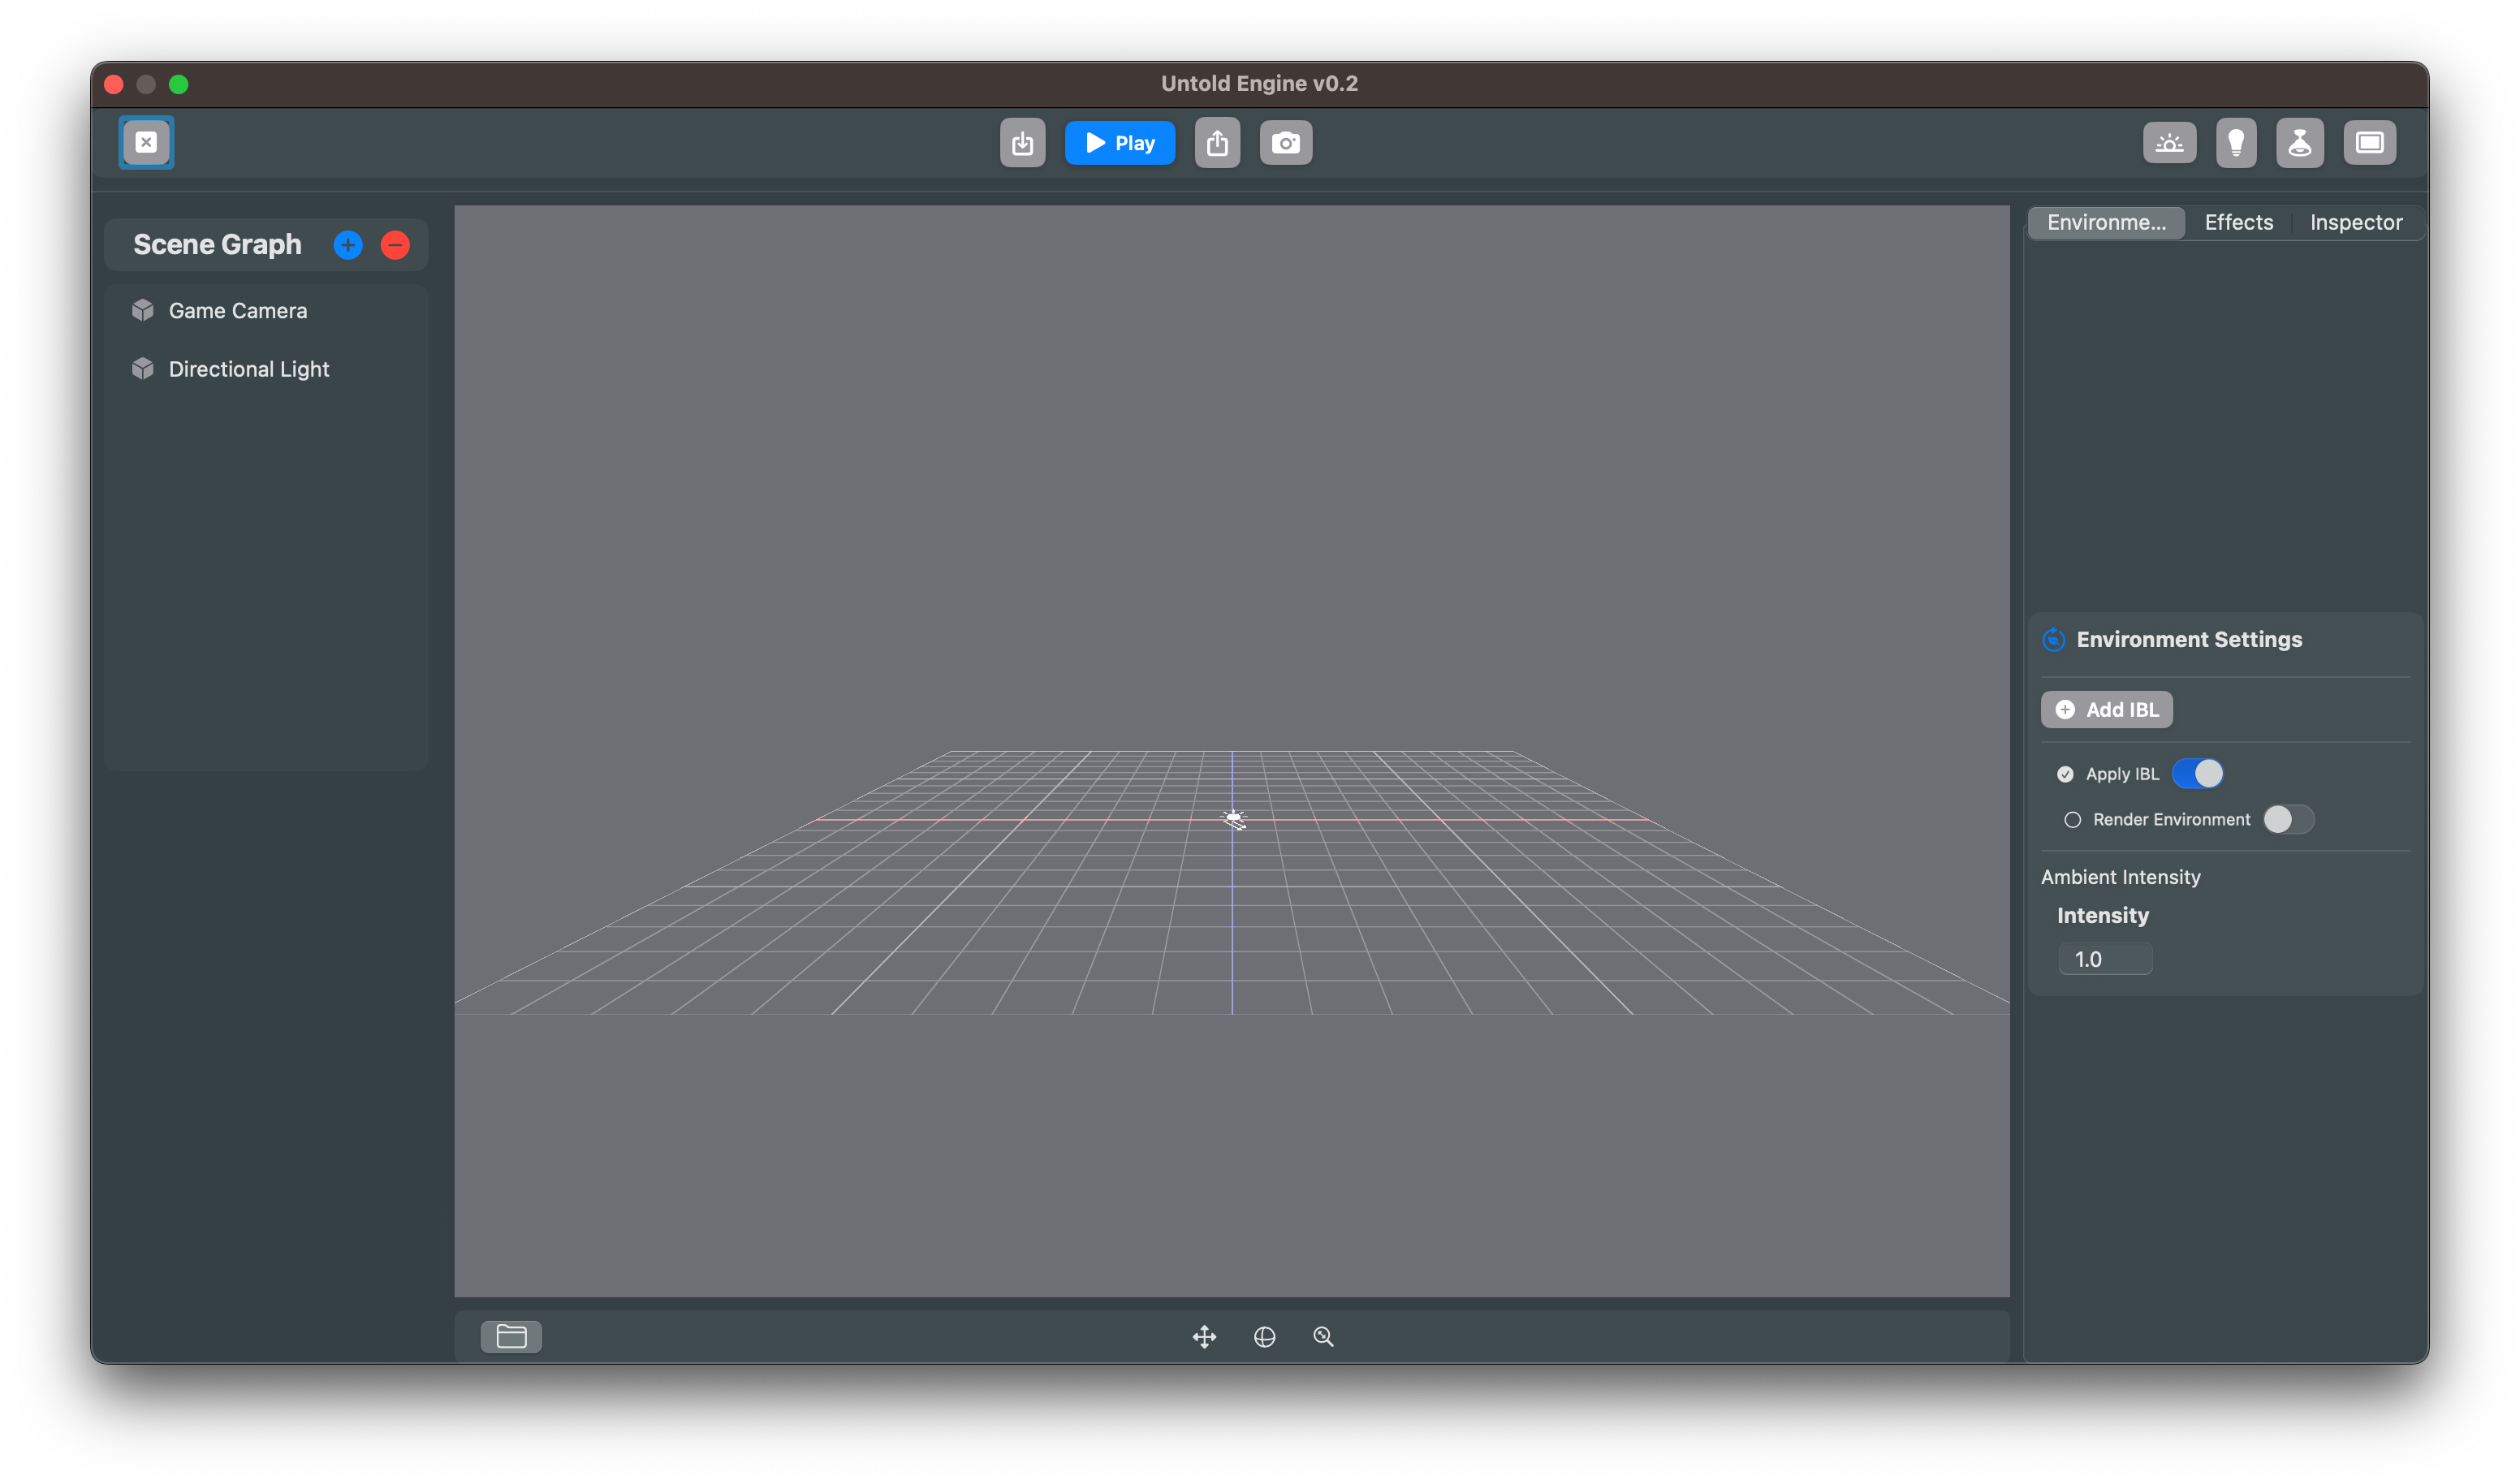Edit the Intensity value field
This screenshot has height=1484, width=2520.
pyautogui.click(x=2105, y=958)
